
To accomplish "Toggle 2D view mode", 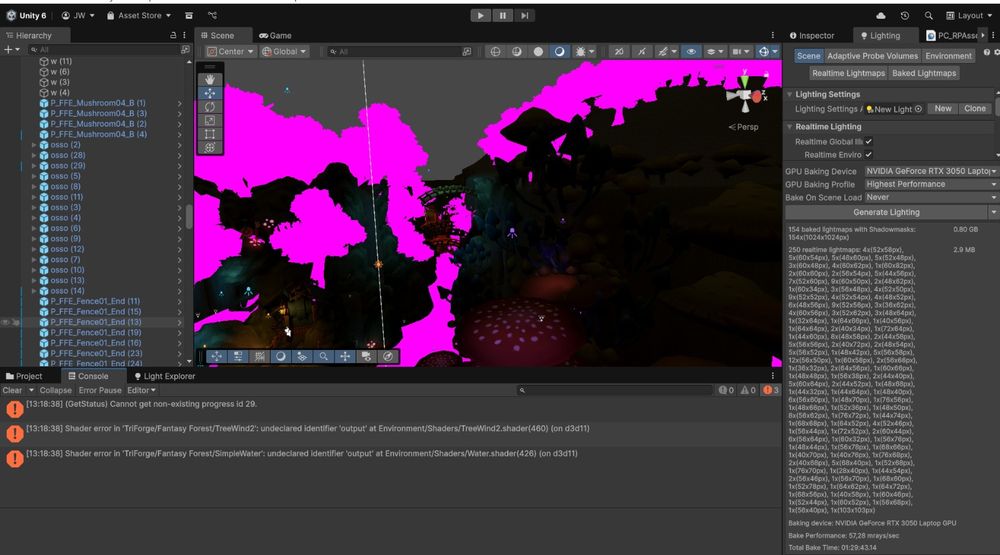I will 619,52.
